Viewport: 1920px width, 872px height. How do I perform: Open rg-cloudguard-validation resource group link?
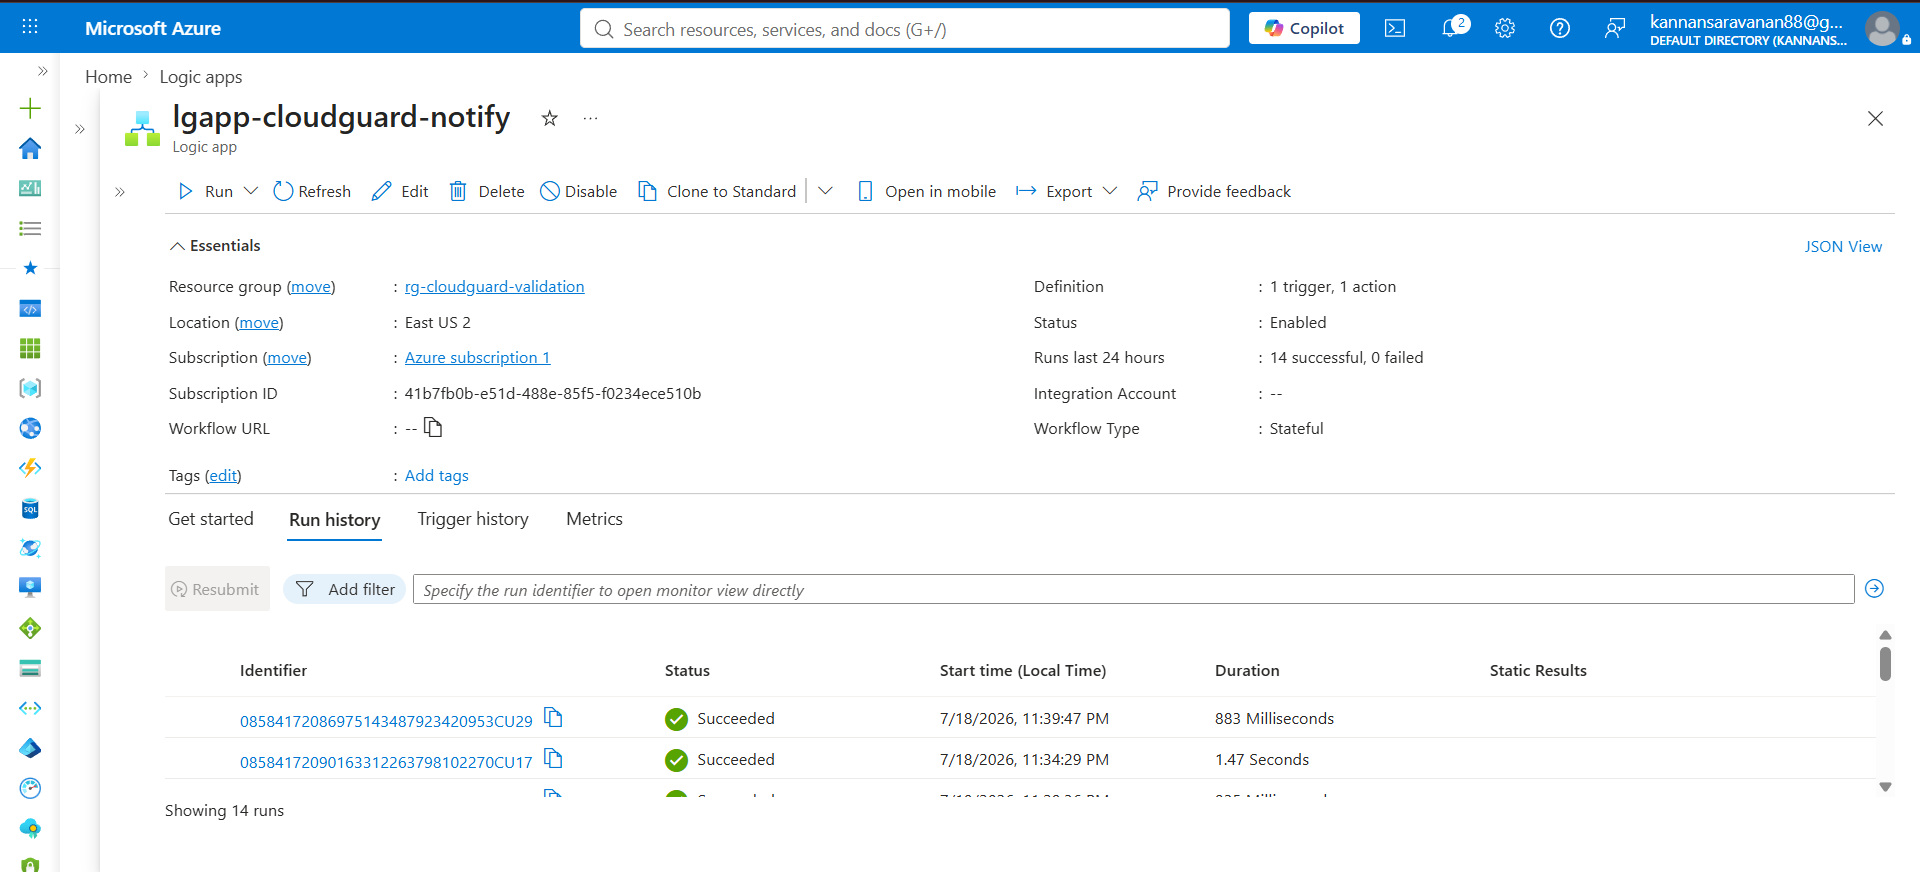point(494,287)
